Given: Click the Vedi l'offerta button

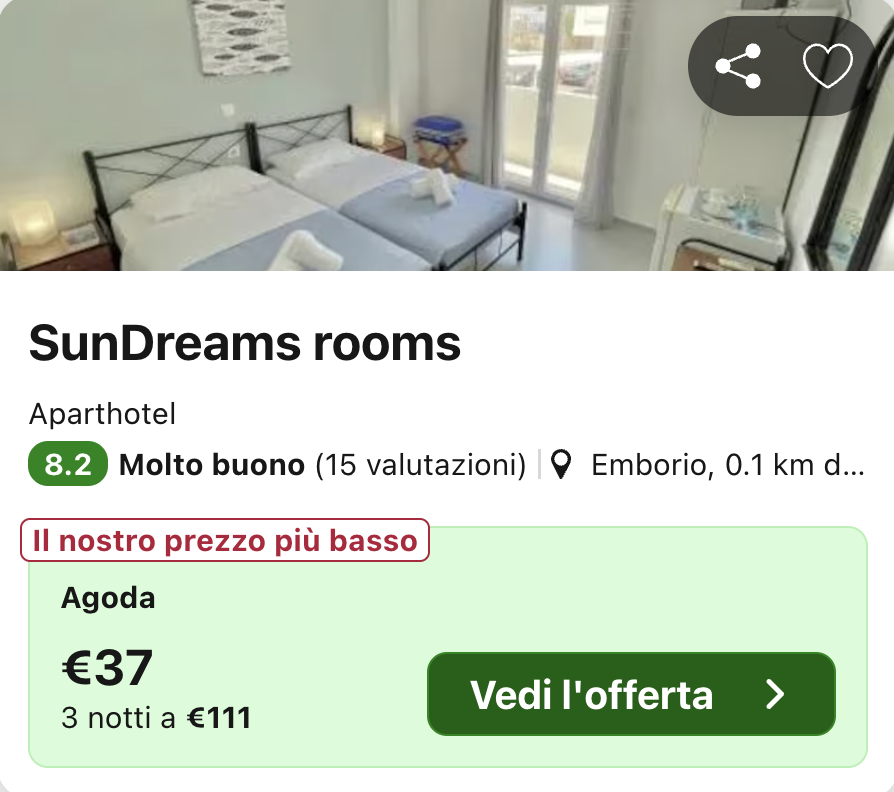Looking at the screenshot, I should pyautogui.click(x=631, y=694).
